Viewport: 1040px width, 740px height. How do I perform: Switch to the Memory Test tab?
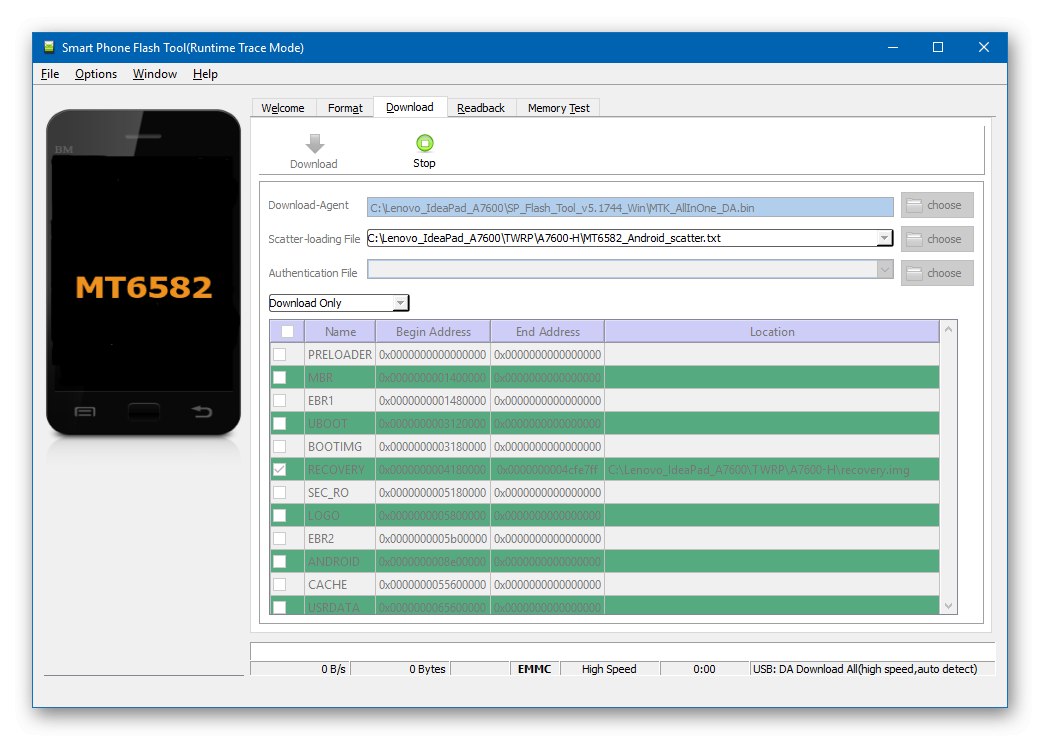click(x=558, y=108)
